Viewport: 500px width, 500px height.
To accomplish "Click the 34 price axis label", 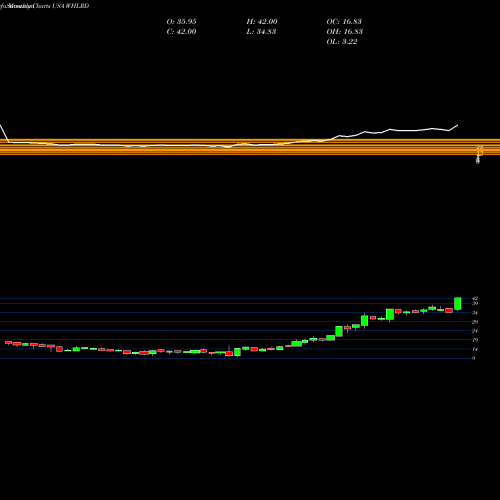I will (475, 313).
